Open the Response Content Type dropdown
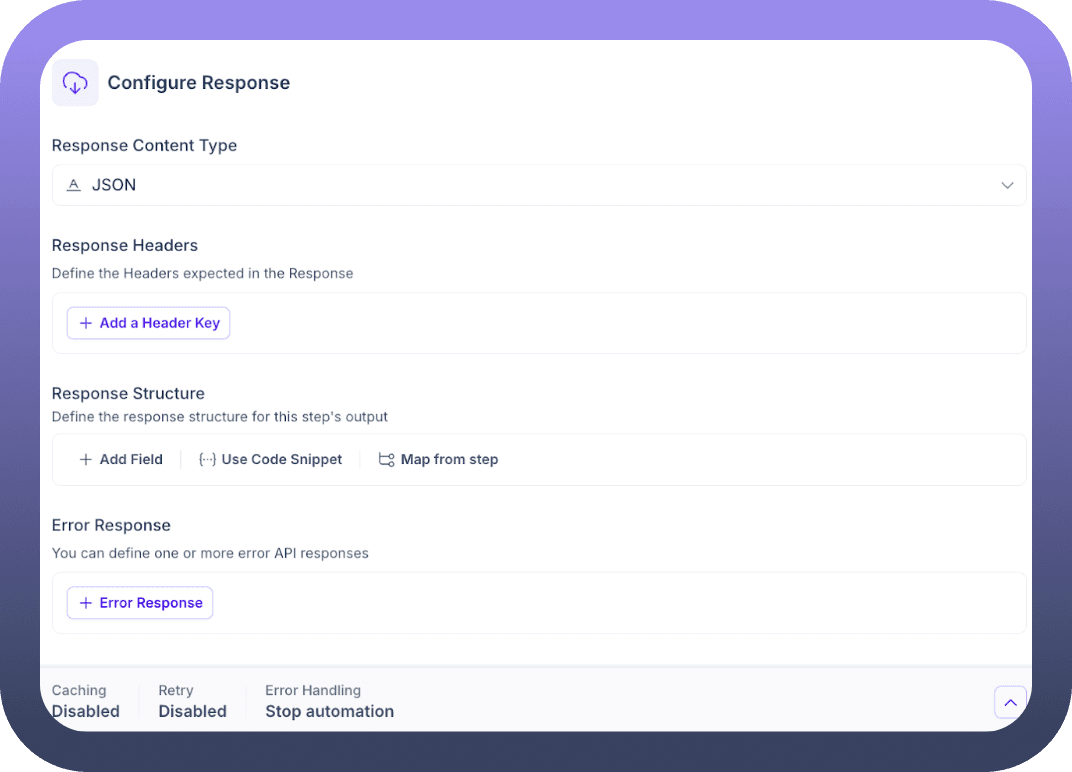Screen dimensions: 1072x772 (x=538, y=185)
